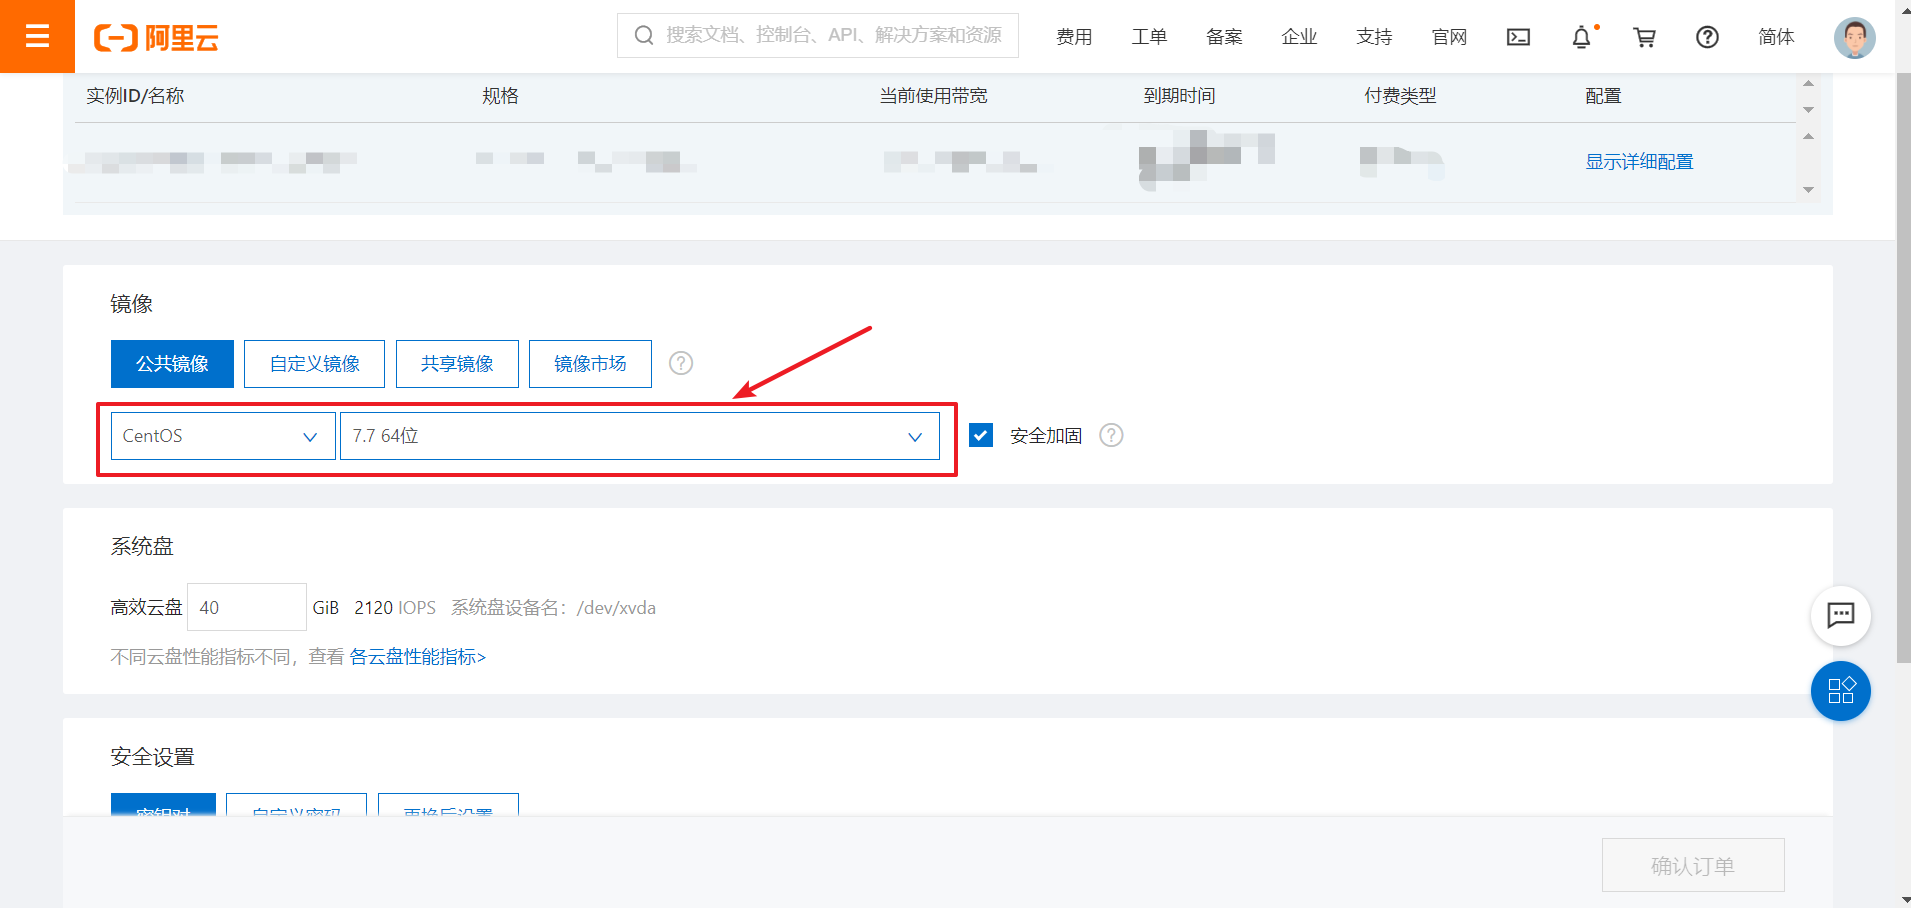The image size is (1911, 908).
Task: Open the shopping cart
Action: tap(1644, 37)
